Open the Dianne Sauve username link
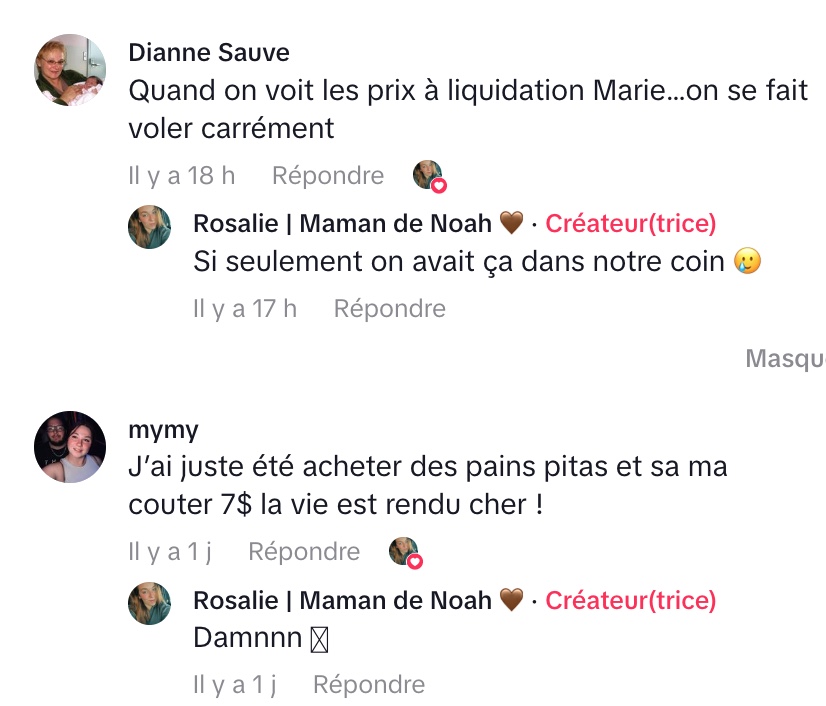This screenshot has height=706, width=826. [209, 52]
